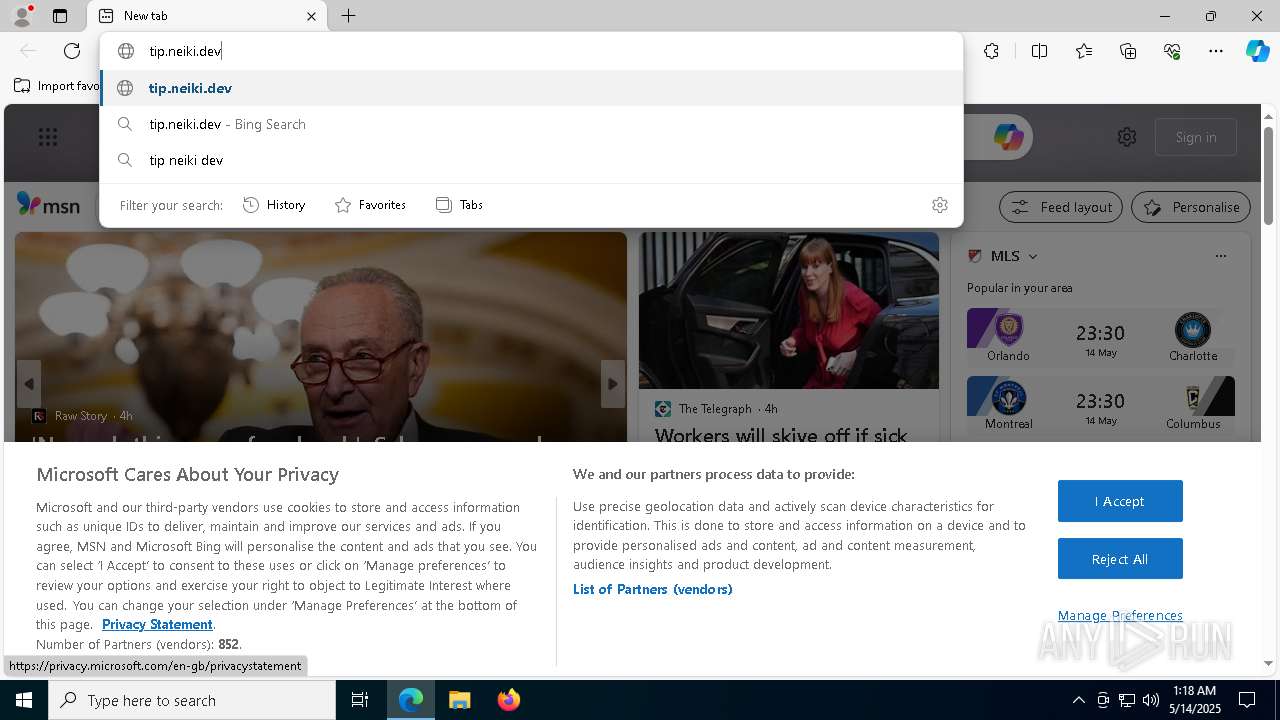The height and width of the screenshot is (720, 1280).
Task: Click the taskbar search box
Action: point(192,700)
